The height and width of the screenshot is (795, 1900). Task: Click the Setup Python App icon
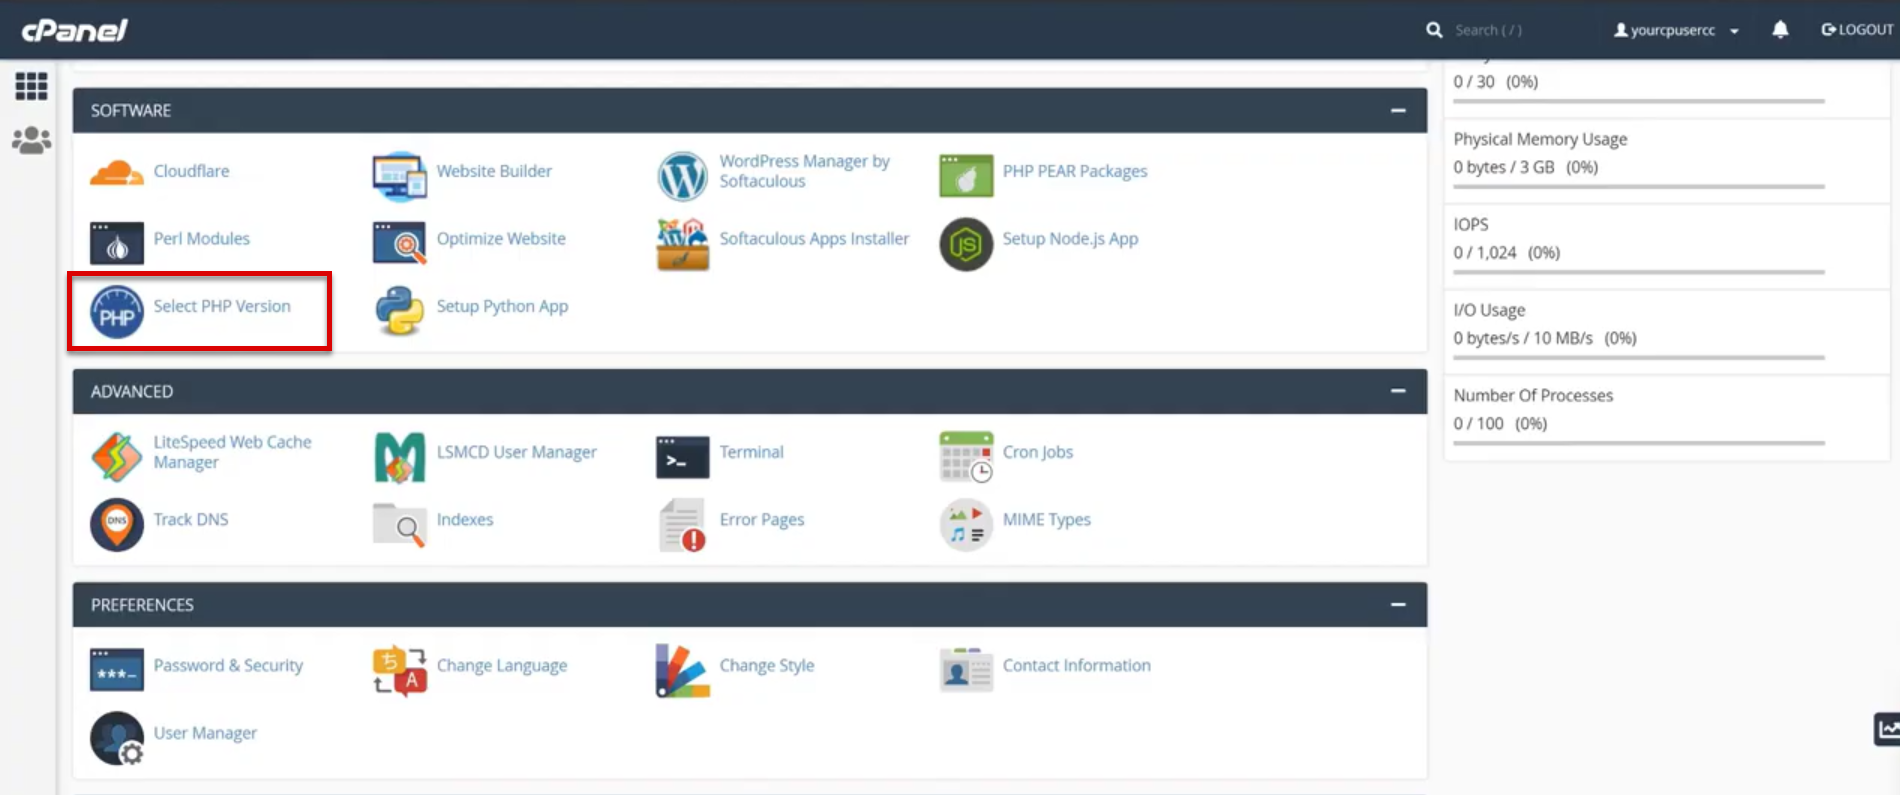(399, 310)
